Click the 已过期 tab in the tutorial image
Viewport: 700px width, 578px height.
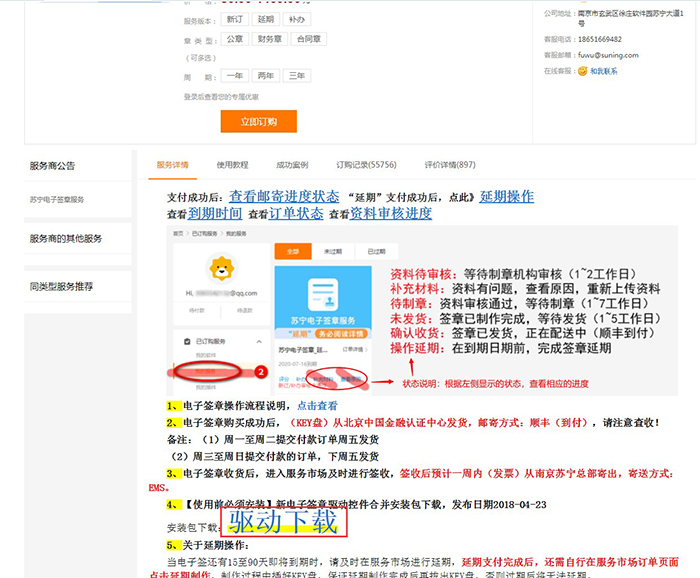click(376, 251)
